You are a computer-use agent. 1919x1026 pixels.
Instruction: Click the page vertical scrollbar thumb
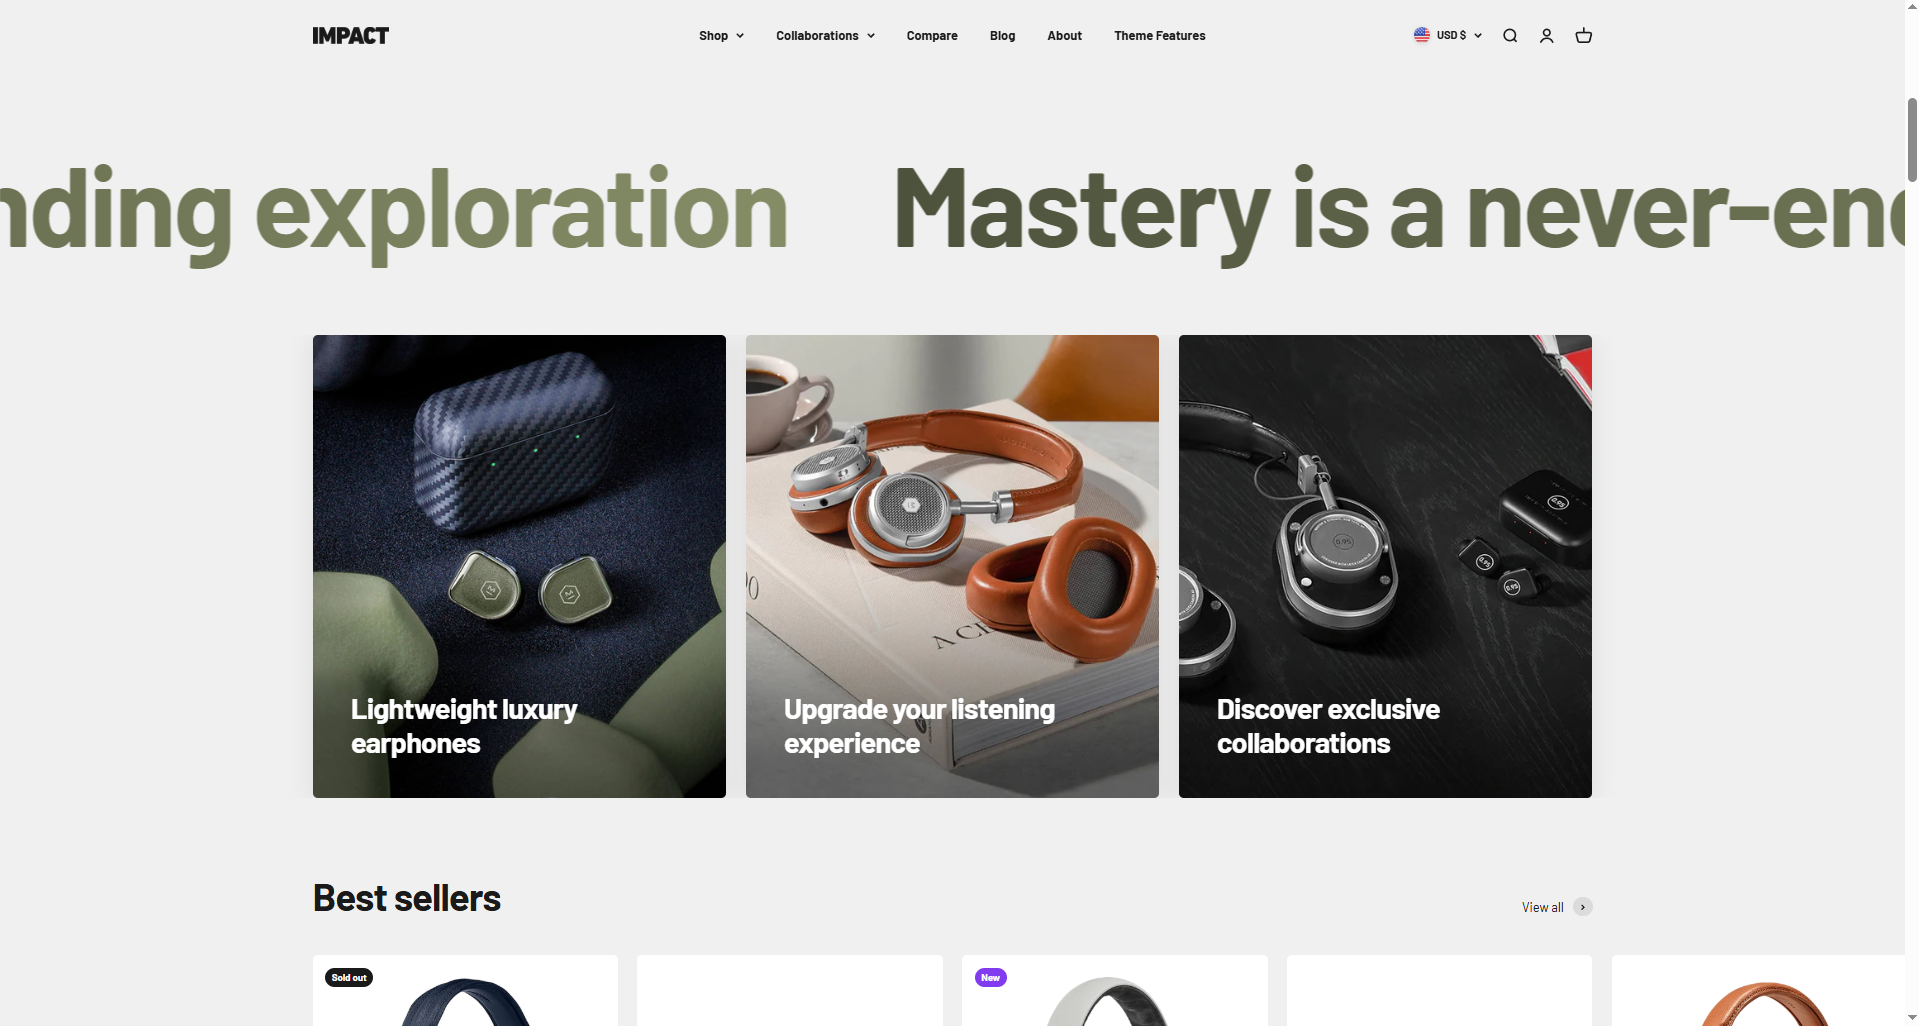[1912, 140]
